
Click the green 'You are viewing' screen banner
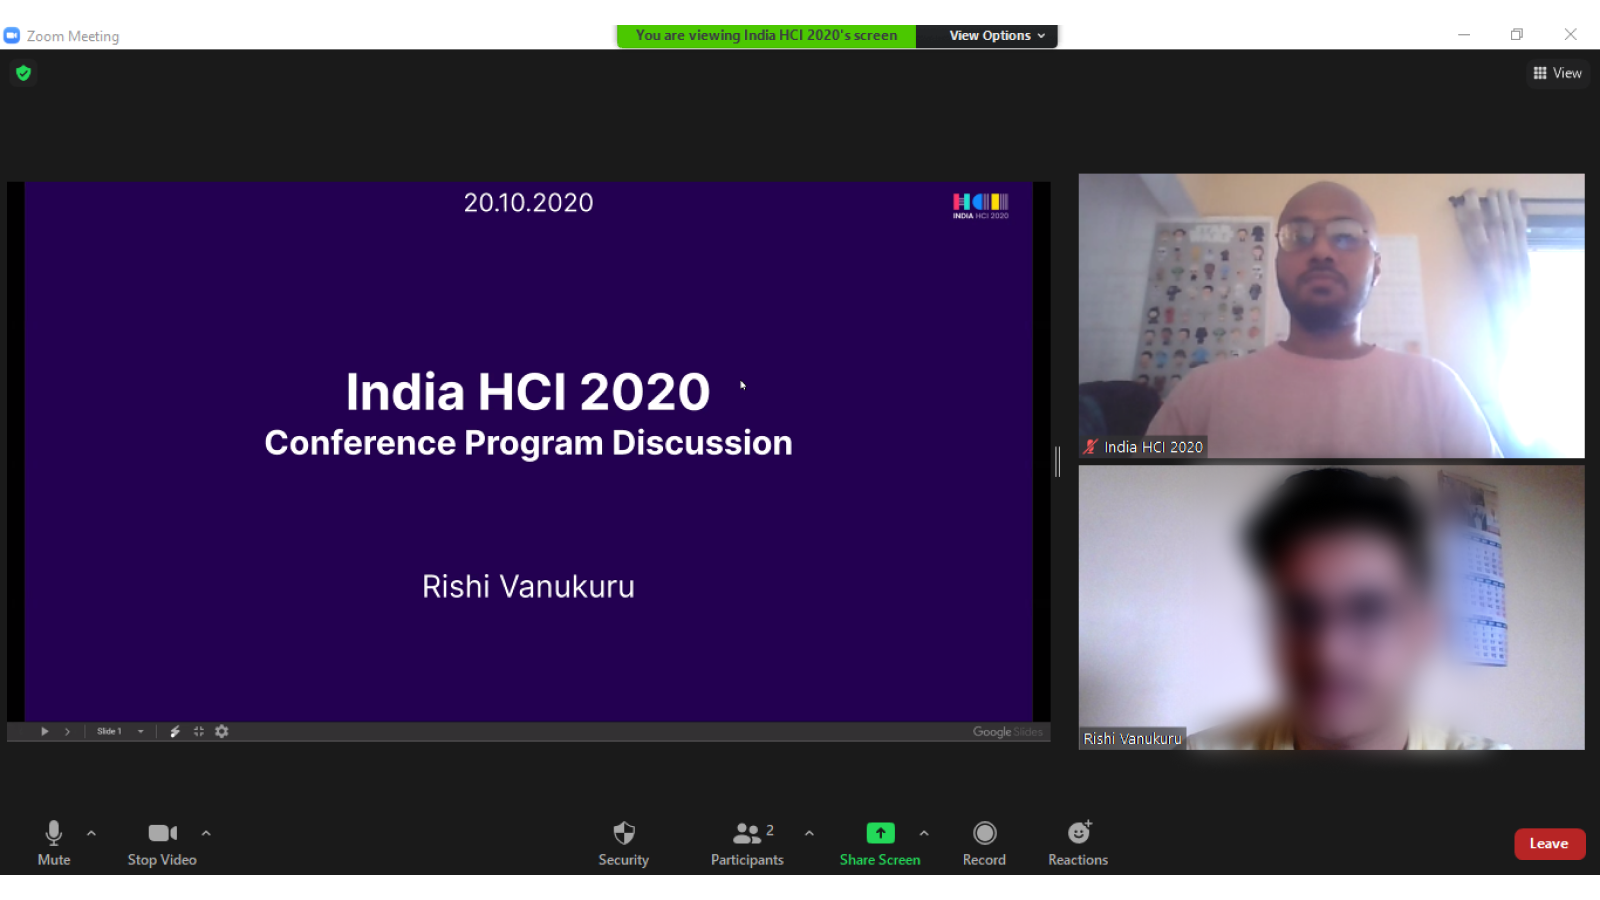(x=766, y=36)
